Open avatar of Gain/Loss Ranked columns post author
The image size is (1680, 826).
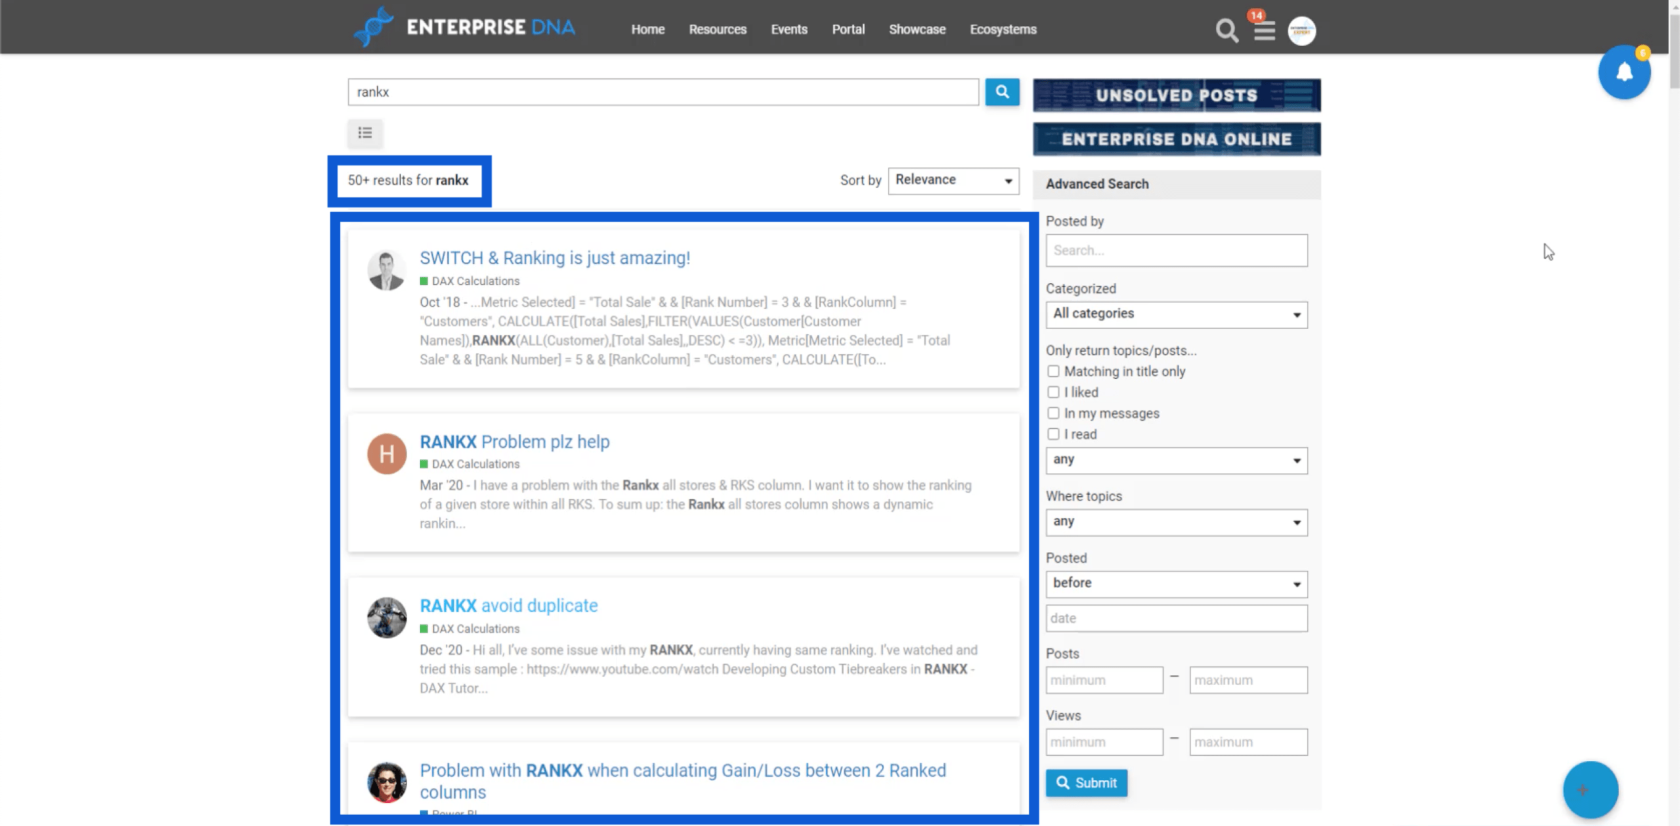[x=386, y=783]
